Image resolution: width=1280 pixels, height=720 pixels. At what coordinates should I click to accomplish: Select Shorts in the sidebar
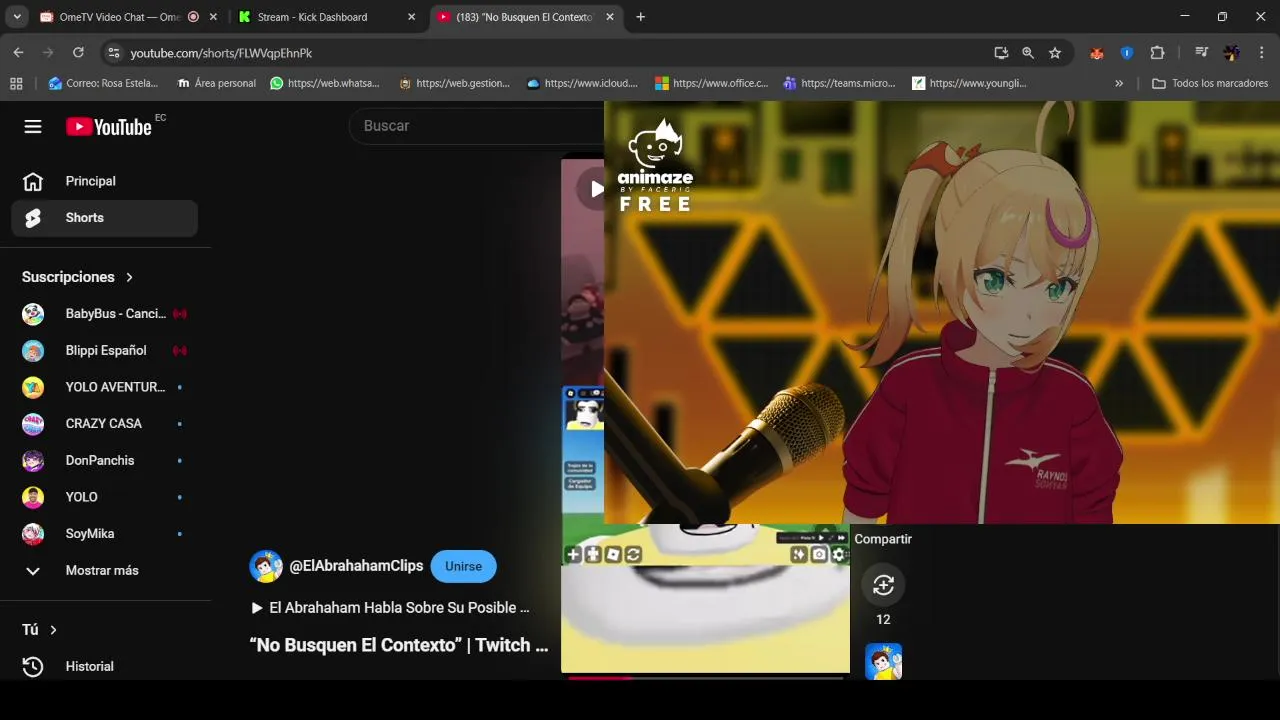(x=104, y=218)
